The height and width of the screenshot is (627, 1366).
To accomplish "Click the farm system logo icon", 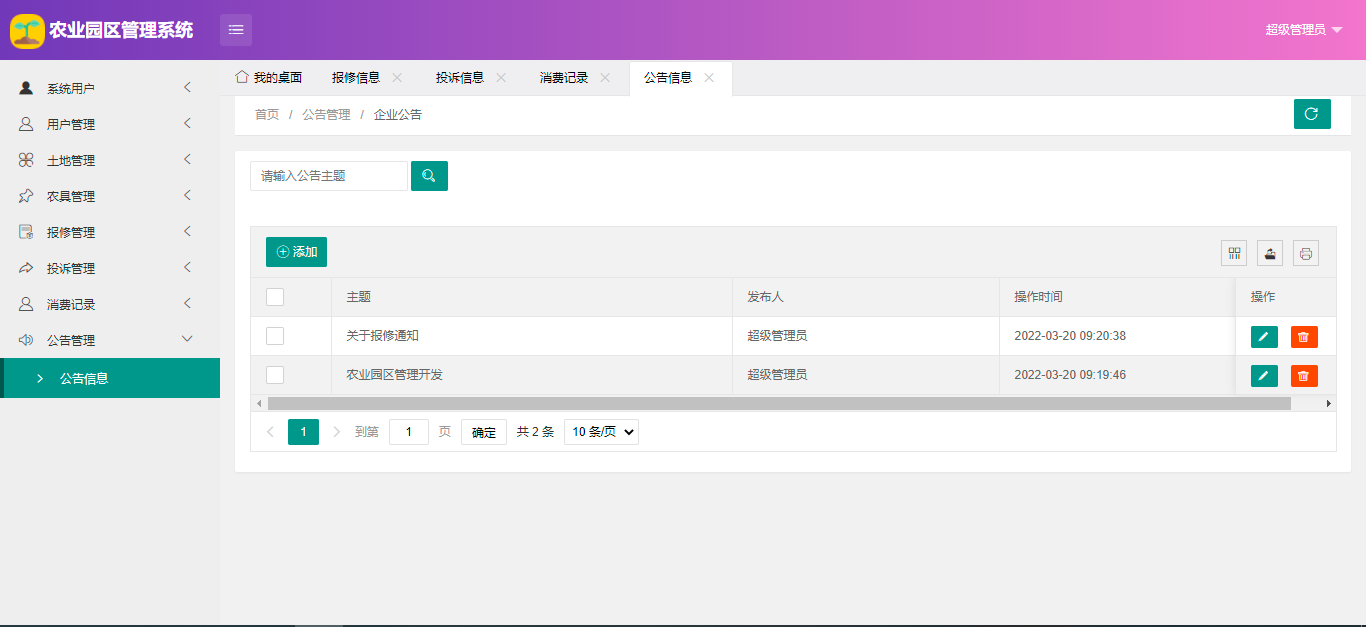I will [x=27, y=31].
